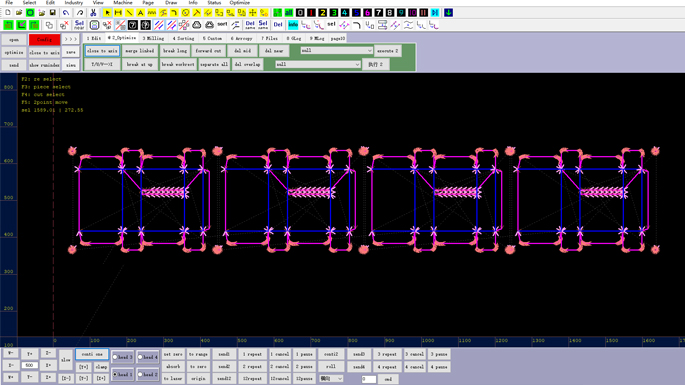The image size is (685, 385).
Task: Switch to the 1 Edit tab
Action: [93, 38]
